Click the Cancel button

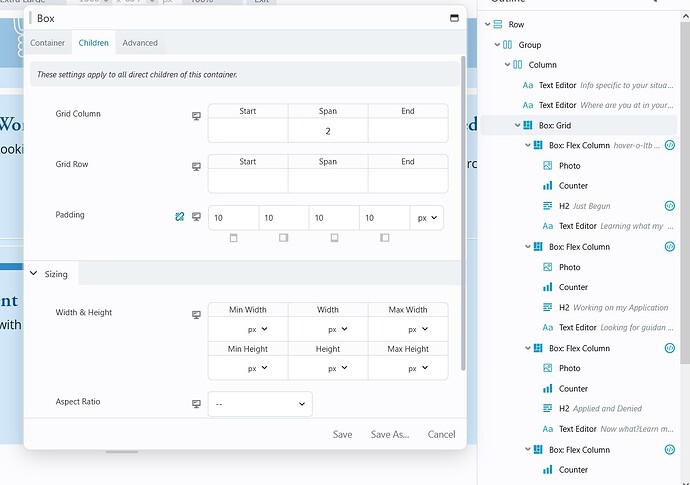(x=441, y=434)
